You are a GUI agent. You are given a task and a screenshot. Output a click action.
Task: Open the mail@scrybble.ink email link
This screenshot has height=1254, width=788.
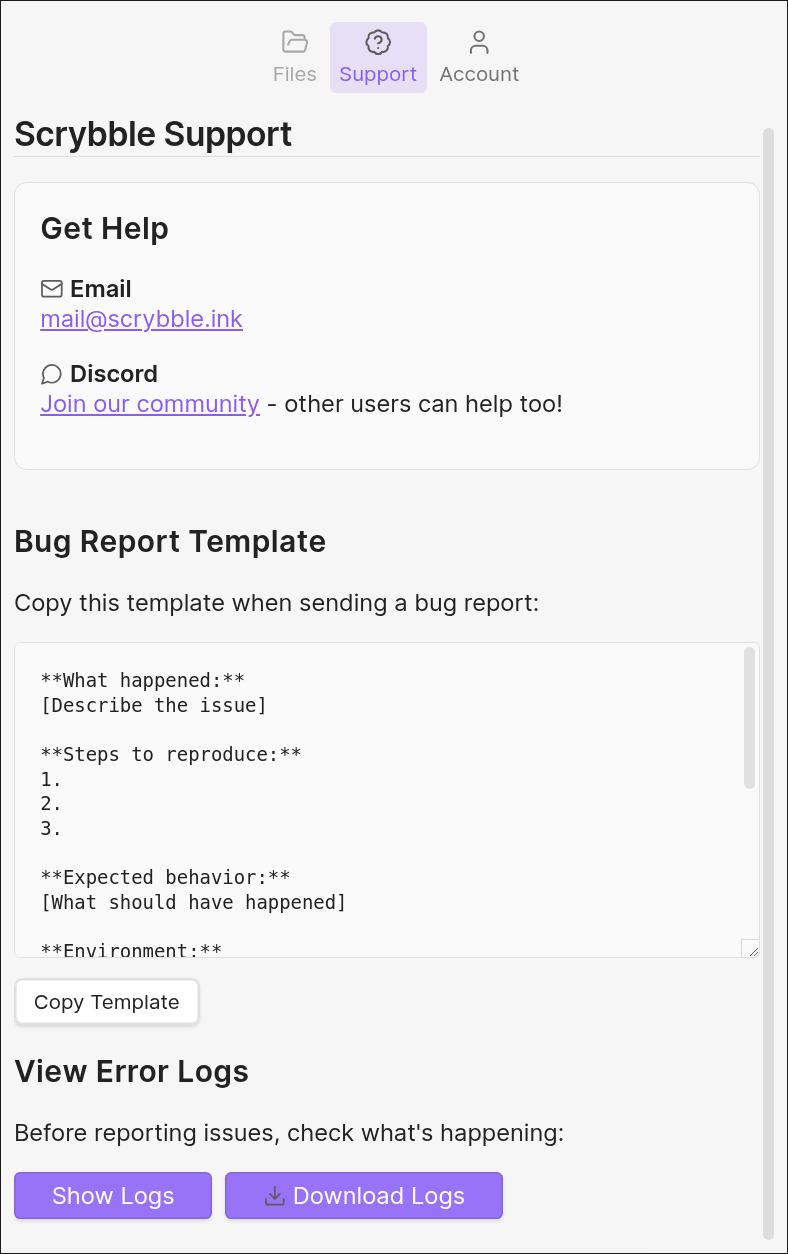tap(142, 319)
